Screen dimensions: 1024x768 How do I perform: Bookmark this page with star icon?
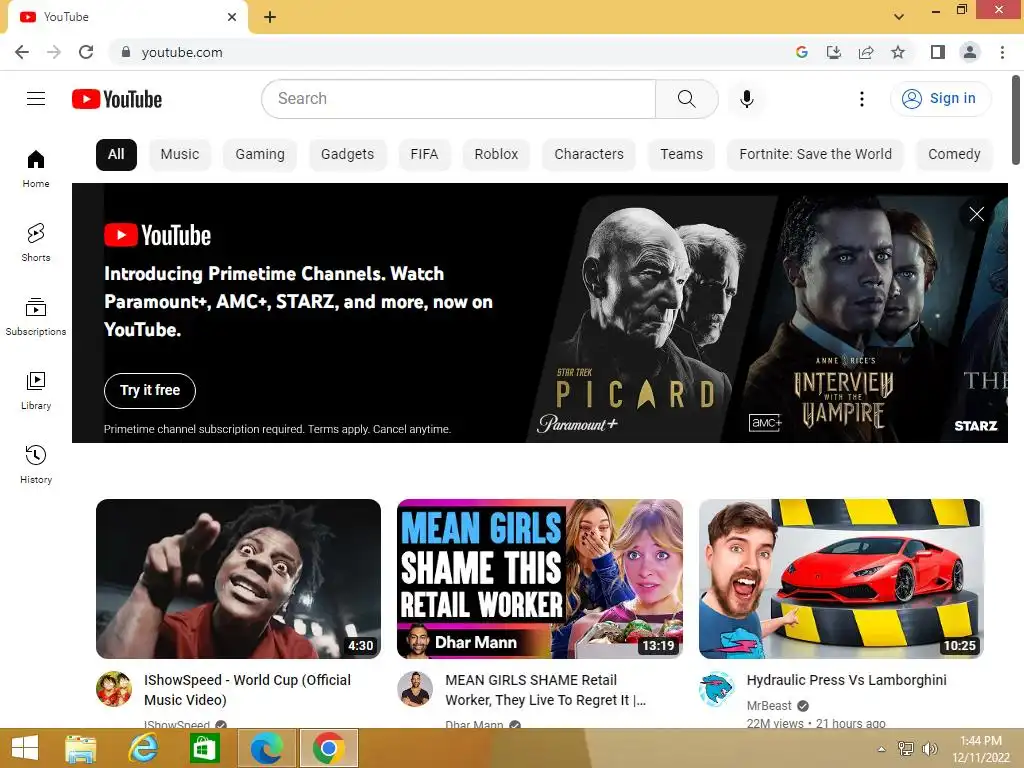(x=898, y=52)
